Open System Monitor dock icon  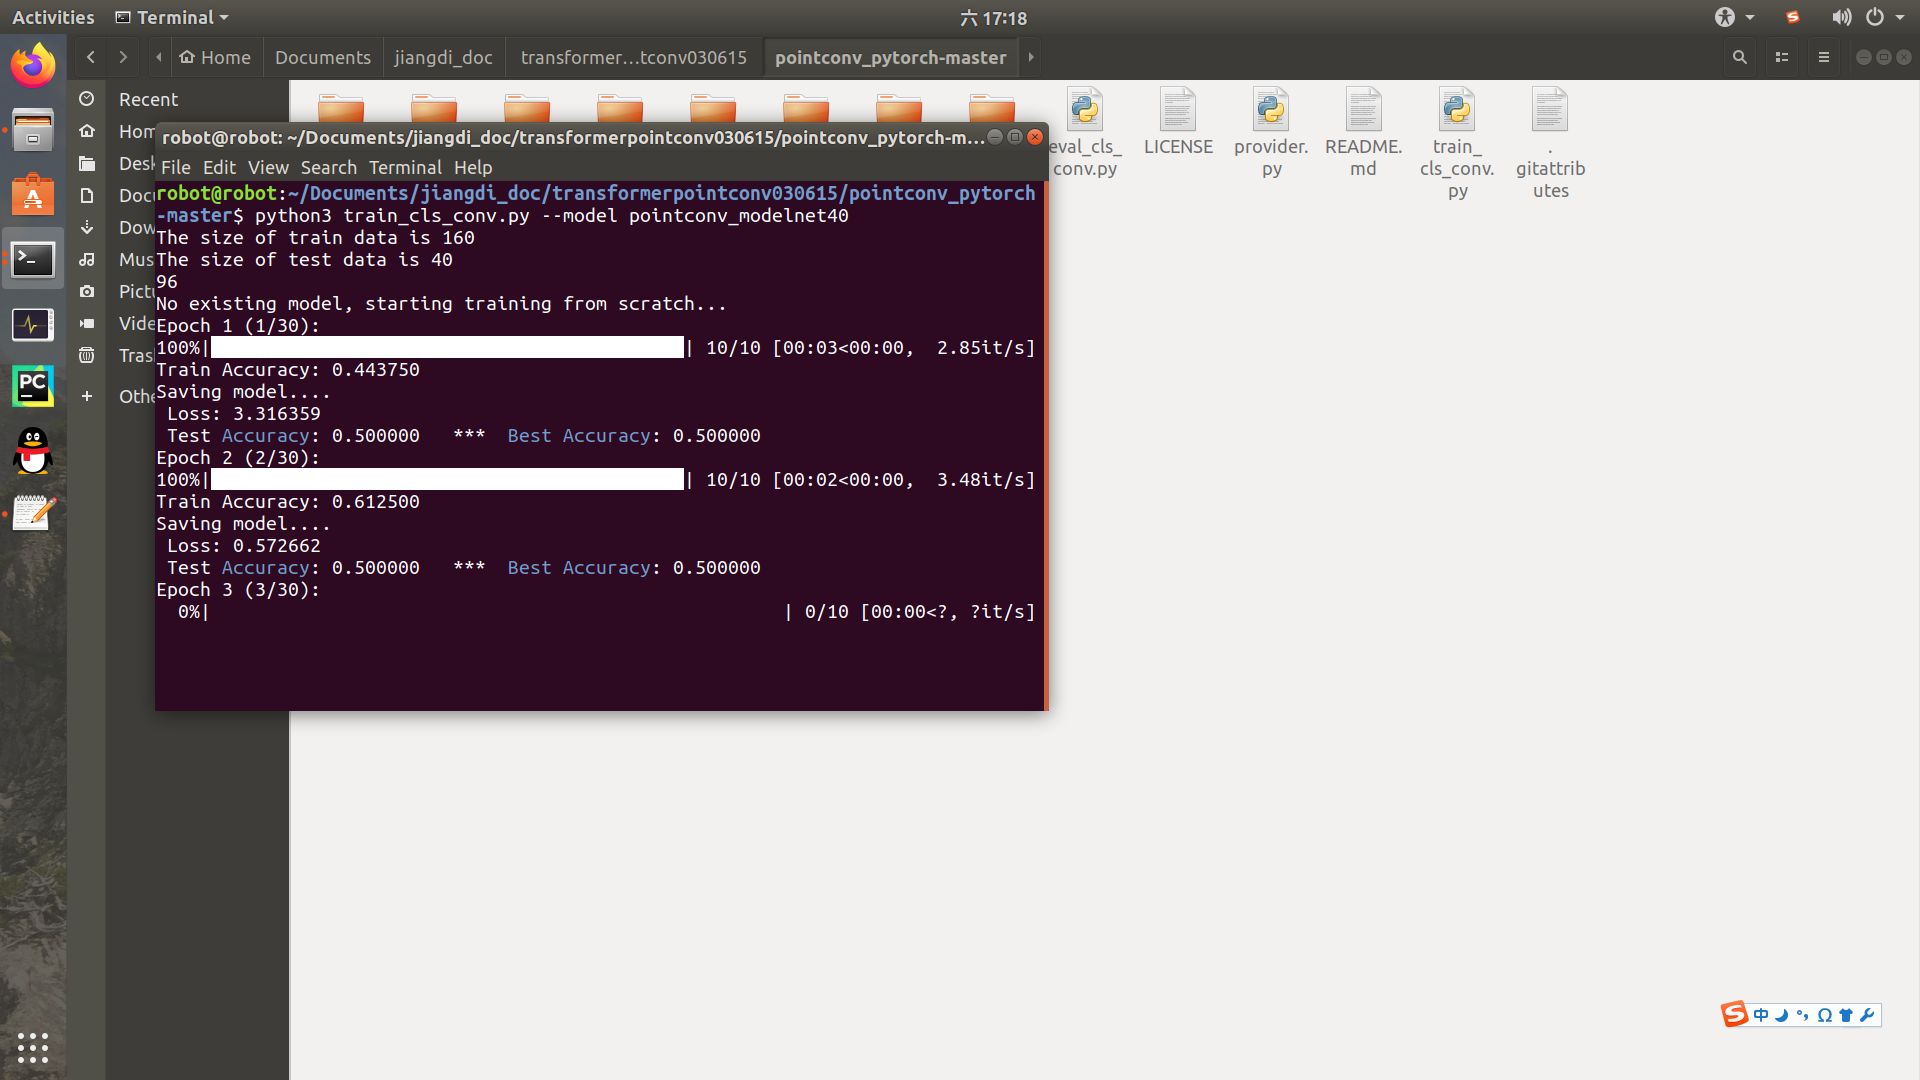pyautogui.click(x=33, y=324)
